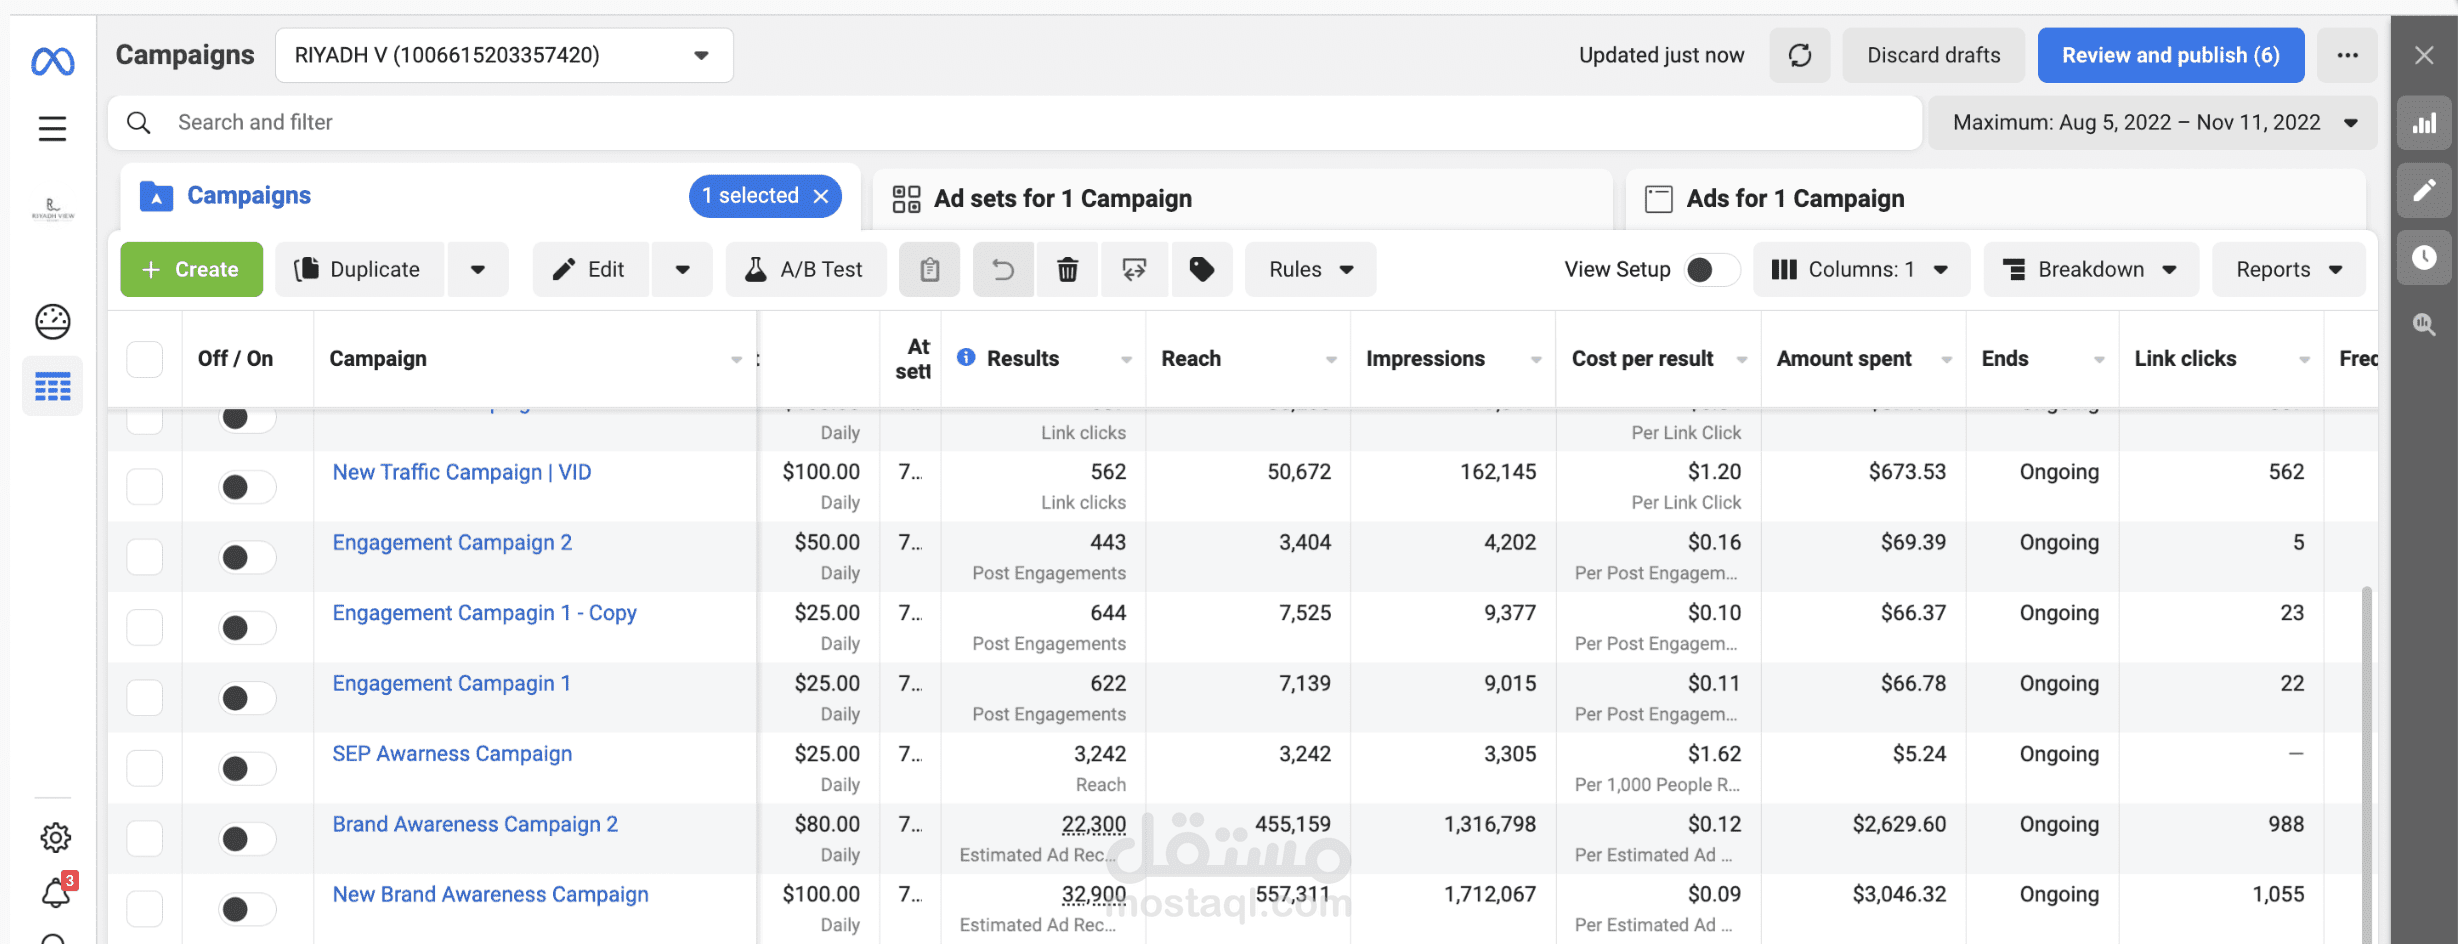Open New Brand Awareness Campaign link
The image size is (2458, 944).
(x=490, y=894)
